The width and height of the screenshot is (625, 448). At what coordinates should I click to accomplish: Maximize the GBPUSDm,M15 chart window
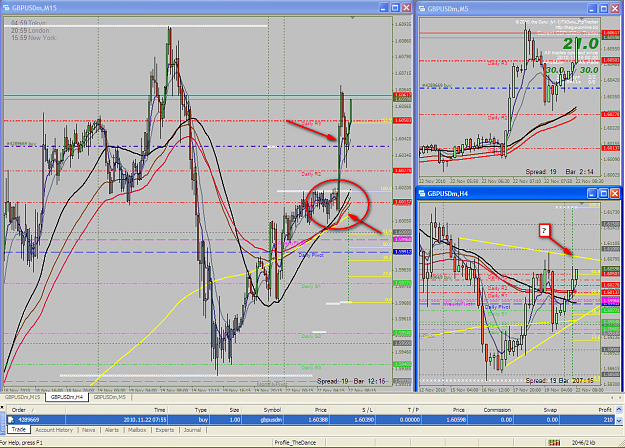[x=395, y=8]
